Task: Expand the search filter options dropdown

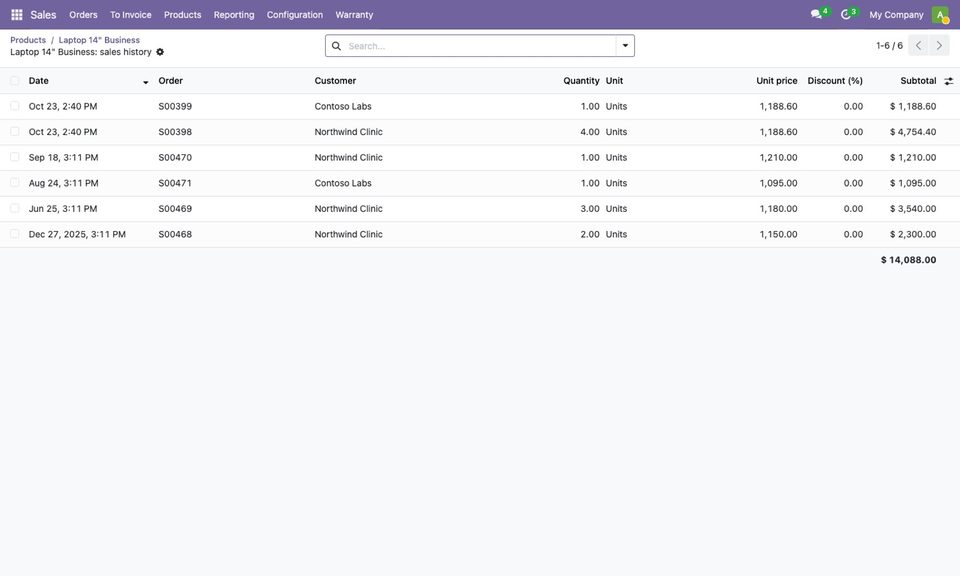Action: tap(625, 46)
